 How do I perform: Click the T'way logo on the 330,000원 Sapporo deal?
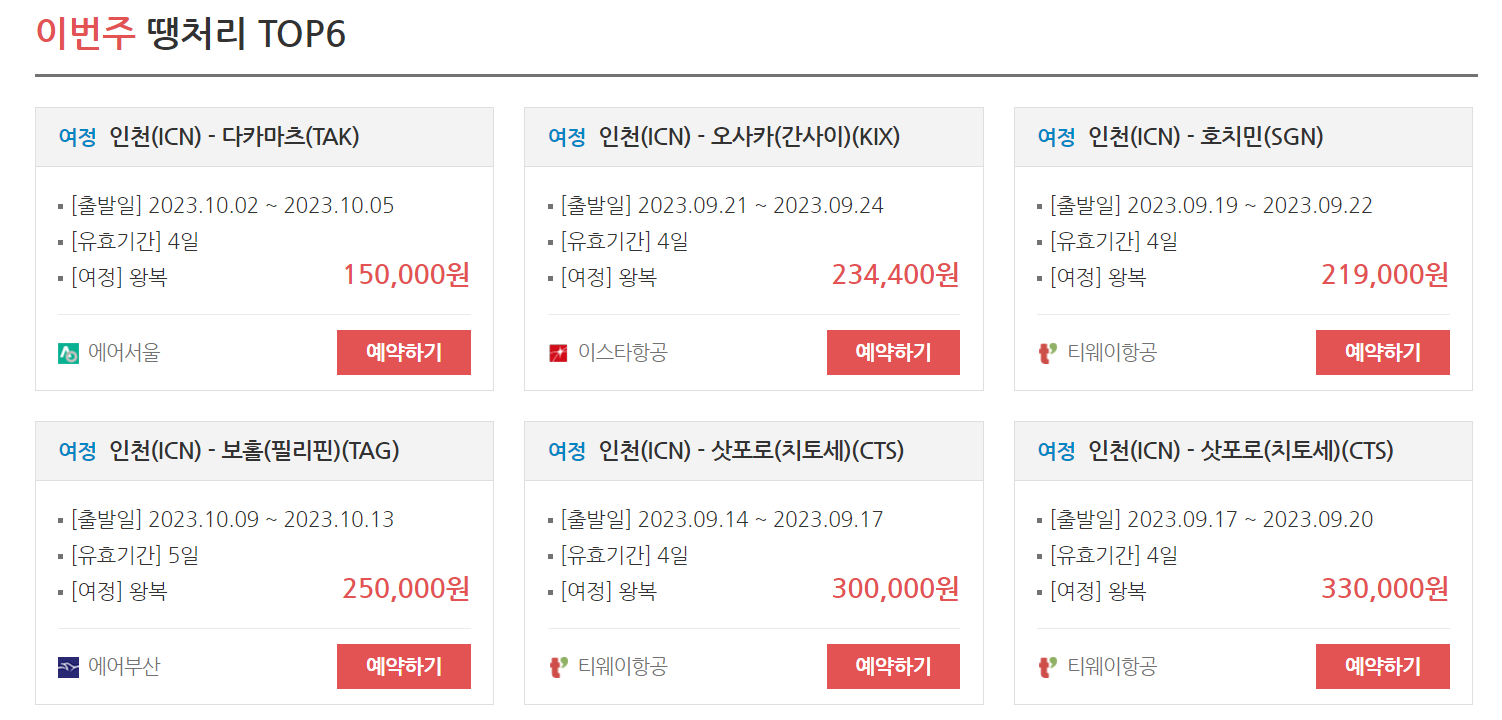(1046, 666)
